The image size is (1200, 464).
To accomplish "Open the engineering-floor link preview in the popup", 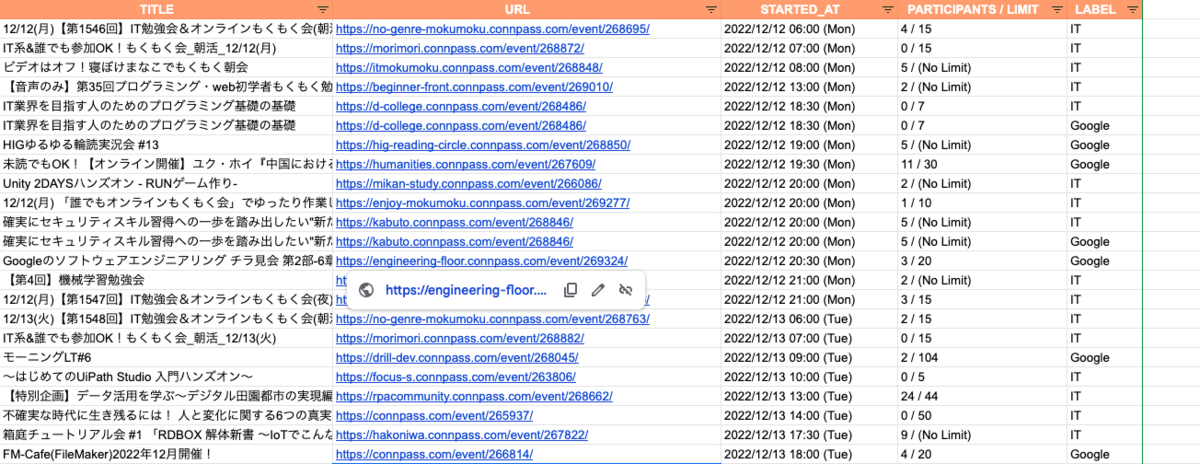I will (466, 290).
